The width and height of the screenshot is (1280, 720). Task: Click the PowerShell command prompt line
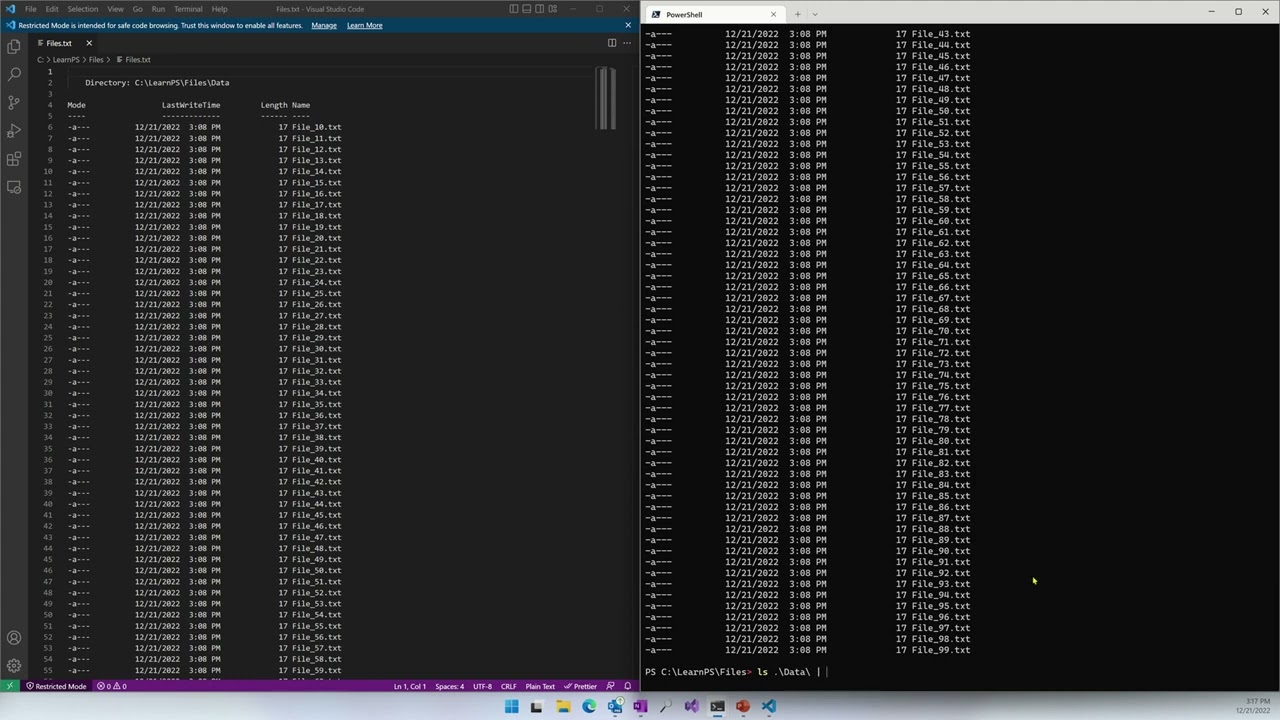736,672
